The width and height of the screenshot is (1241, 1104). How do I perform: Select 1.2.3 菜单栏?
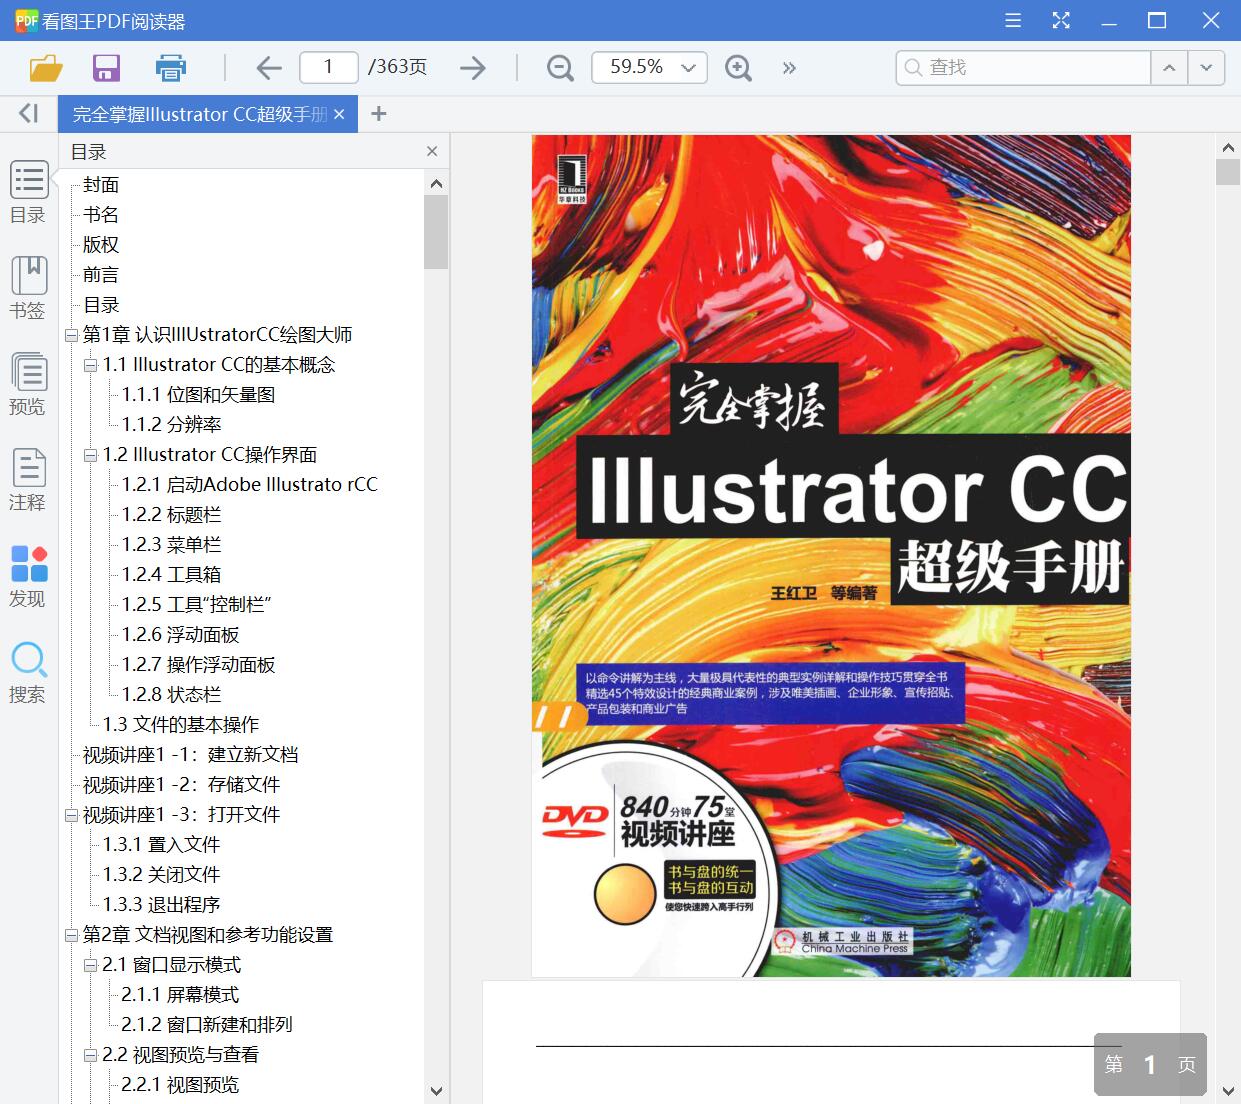tap(171, 545)
